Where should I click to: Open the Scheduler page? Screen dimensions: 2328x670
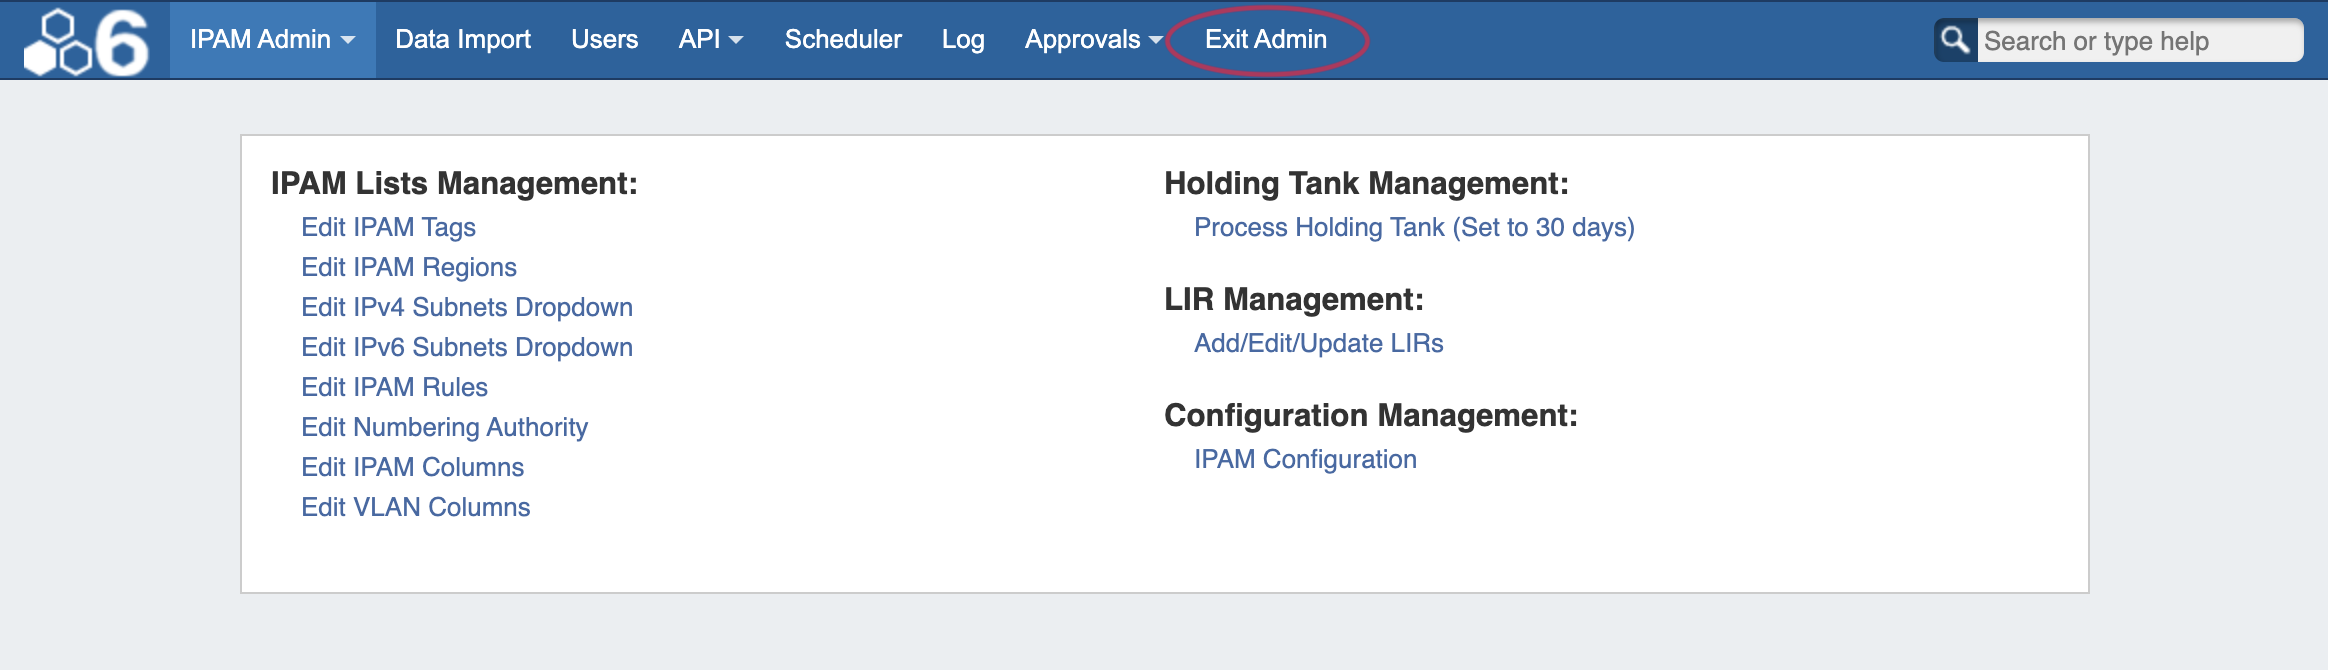[843, 40]
